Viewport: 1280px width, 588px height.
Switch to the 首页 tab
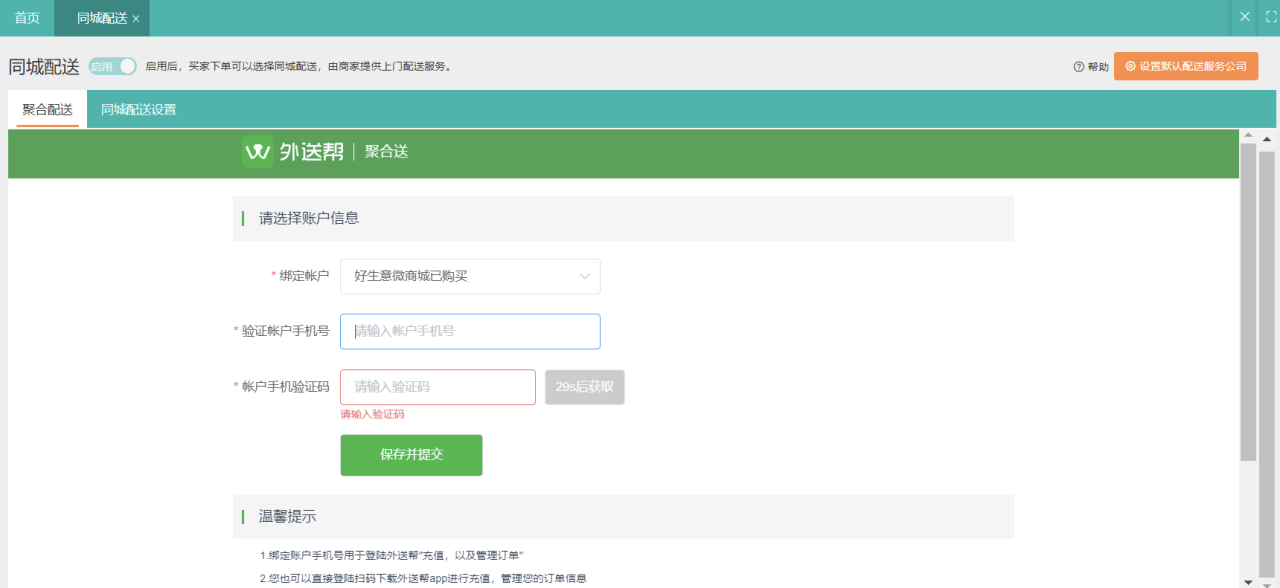tap(27, 18)
